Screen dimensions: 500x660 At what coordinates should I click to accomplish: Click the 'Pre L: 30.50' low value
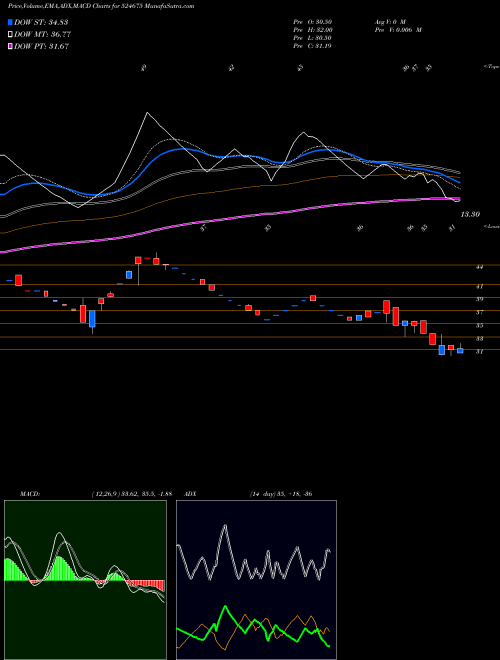point(313,38)
